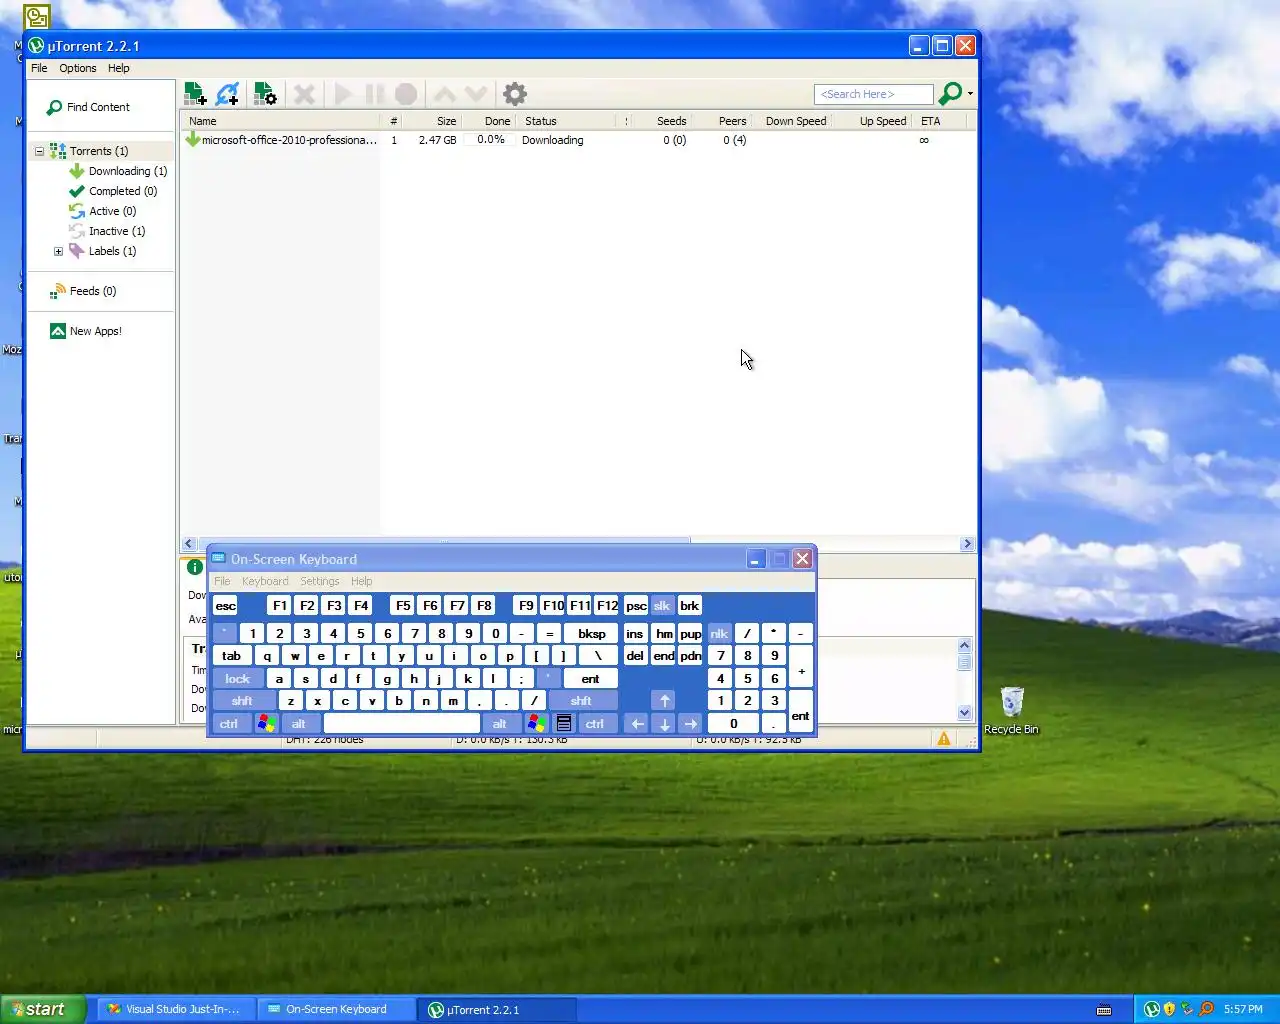The image size is (1280, 1024).
Task: Click the yellow warning status bar icon
Action: pyautogui.click(x=944, y=739)
